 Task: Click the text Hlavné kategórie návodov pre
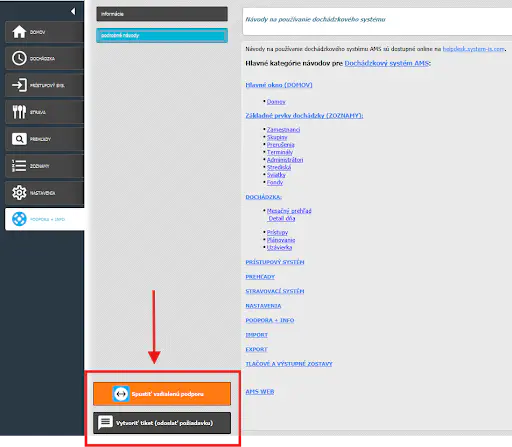click(x=294, y=63)
